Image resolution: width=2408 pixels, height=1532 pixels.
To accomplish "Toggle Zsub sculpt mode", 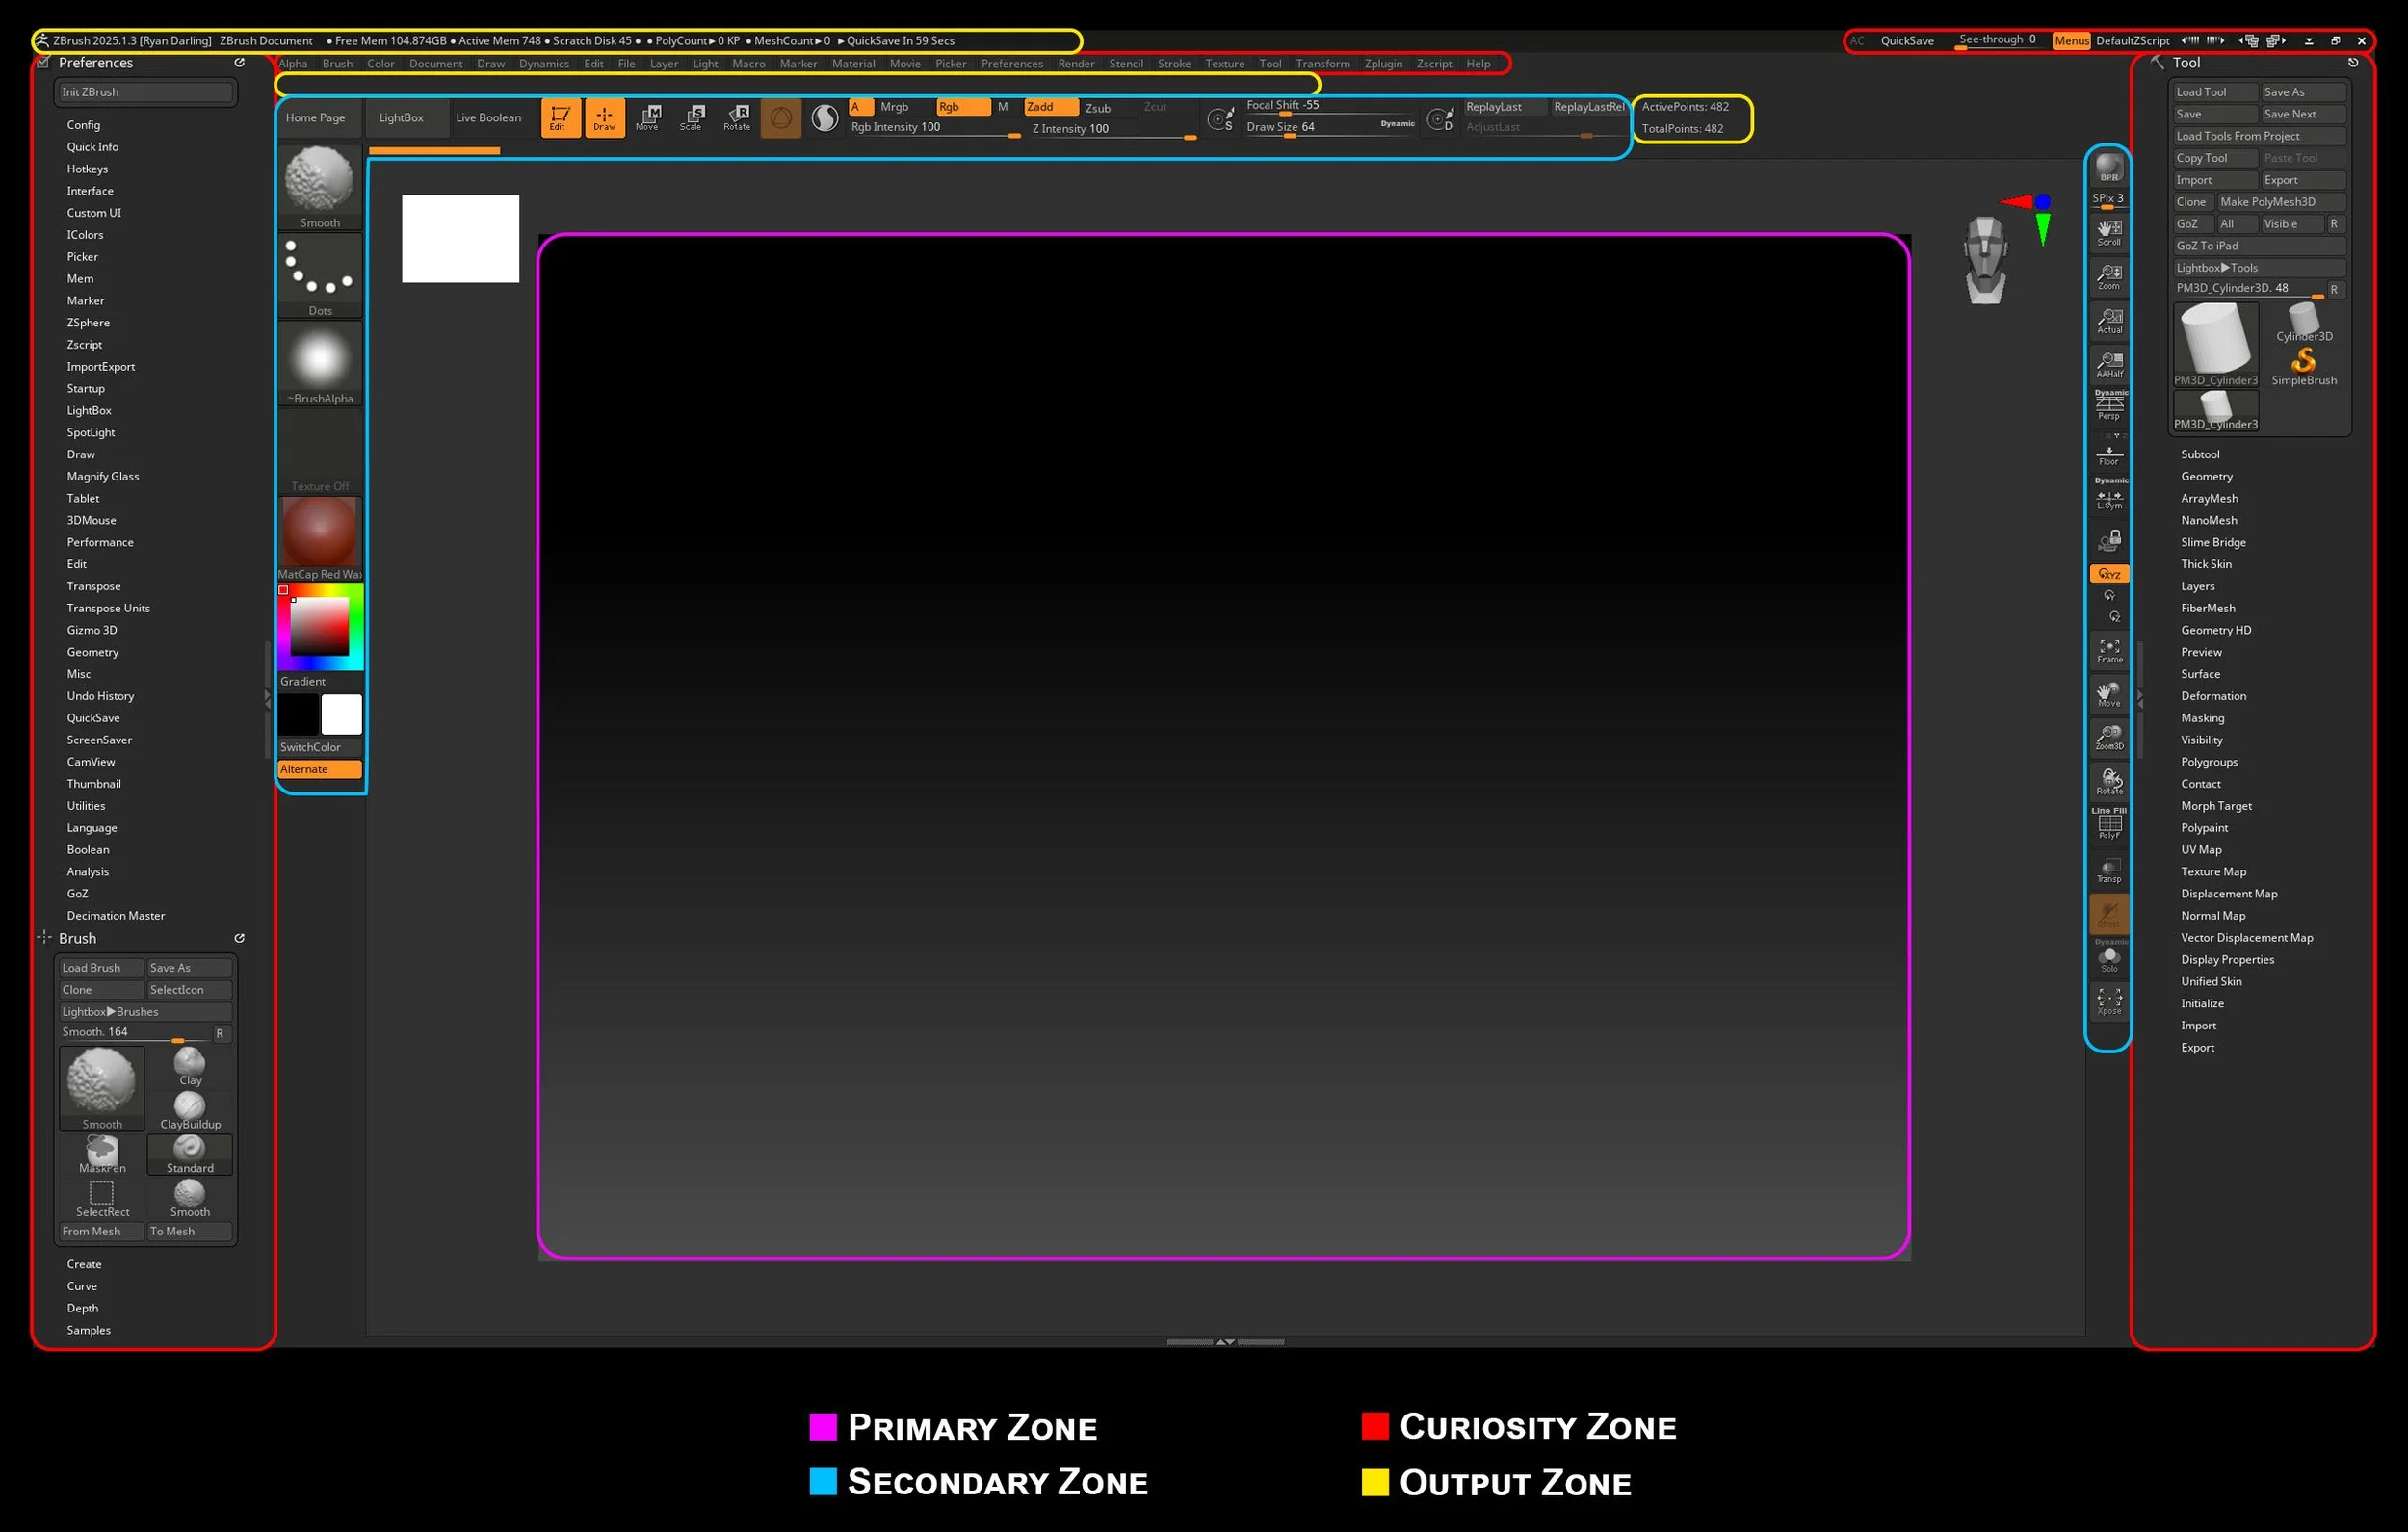I will 1098,108.
